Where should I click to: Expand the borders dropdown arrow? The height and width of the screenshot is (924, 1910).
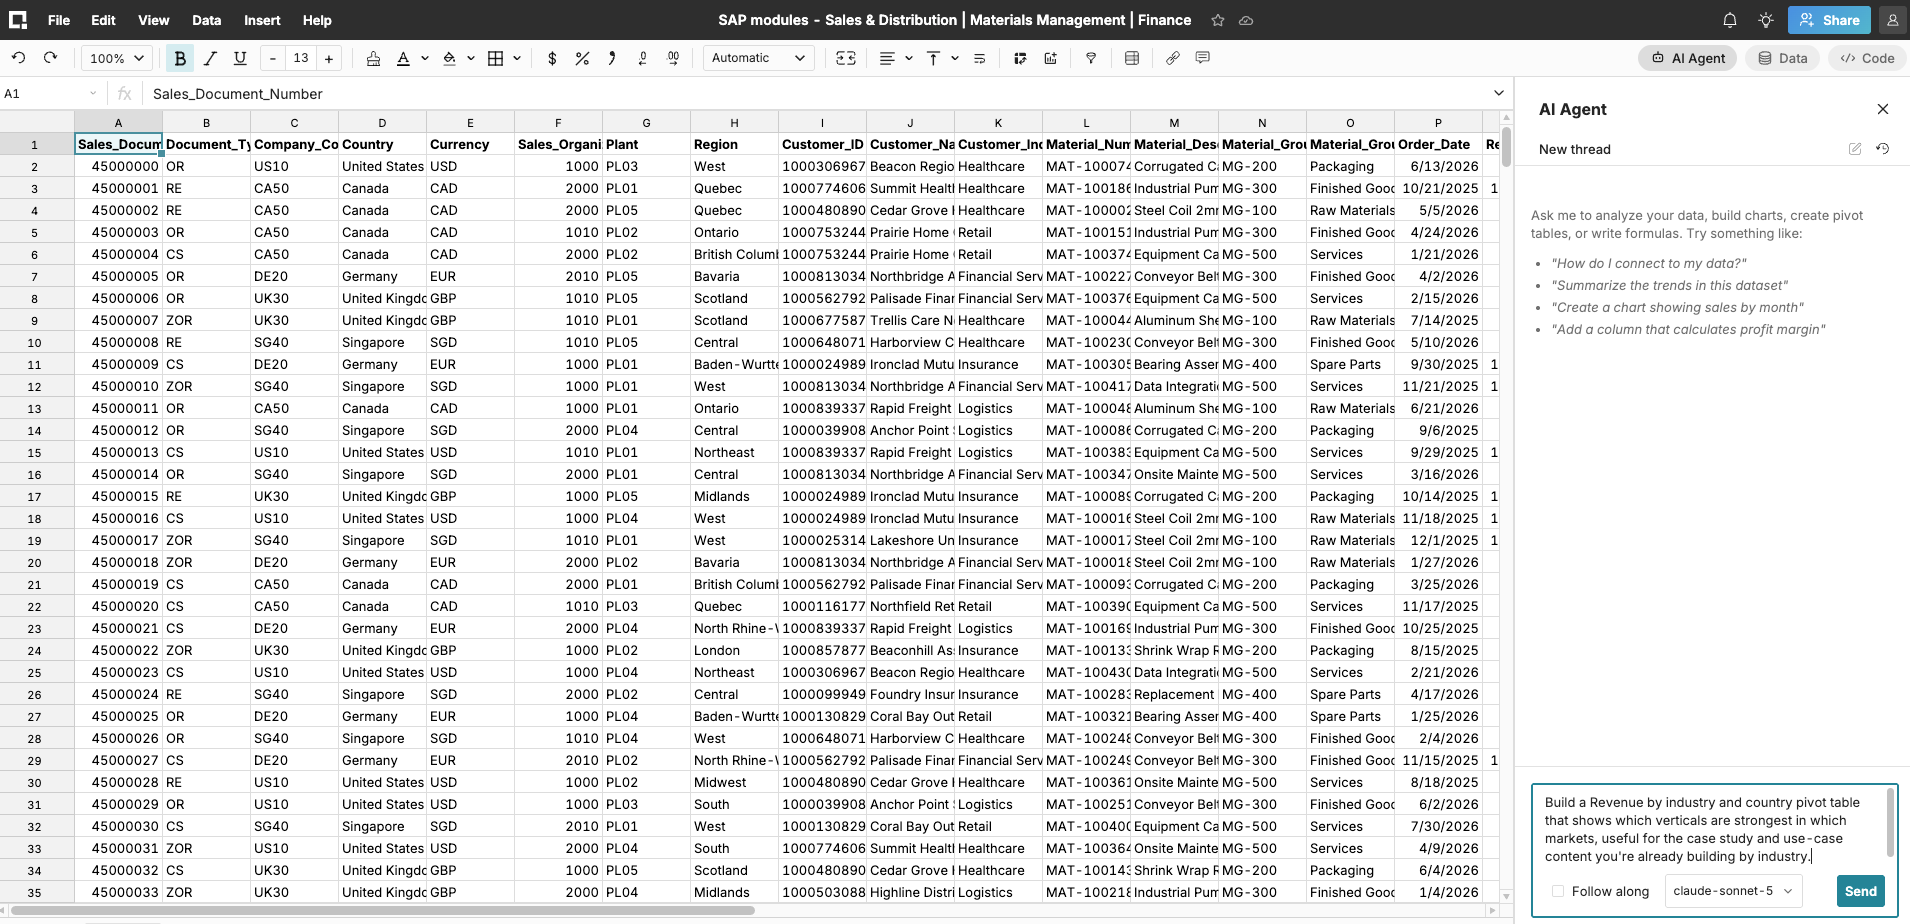click(x=517, y=58)
